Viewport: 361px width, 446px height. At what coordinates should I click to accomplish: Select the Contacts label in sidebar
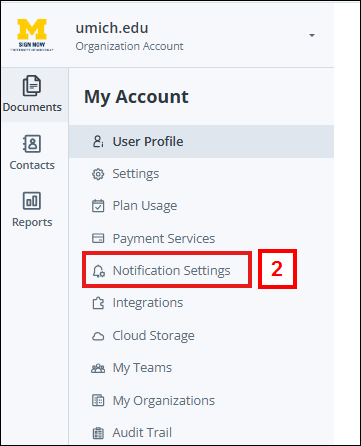32,165
